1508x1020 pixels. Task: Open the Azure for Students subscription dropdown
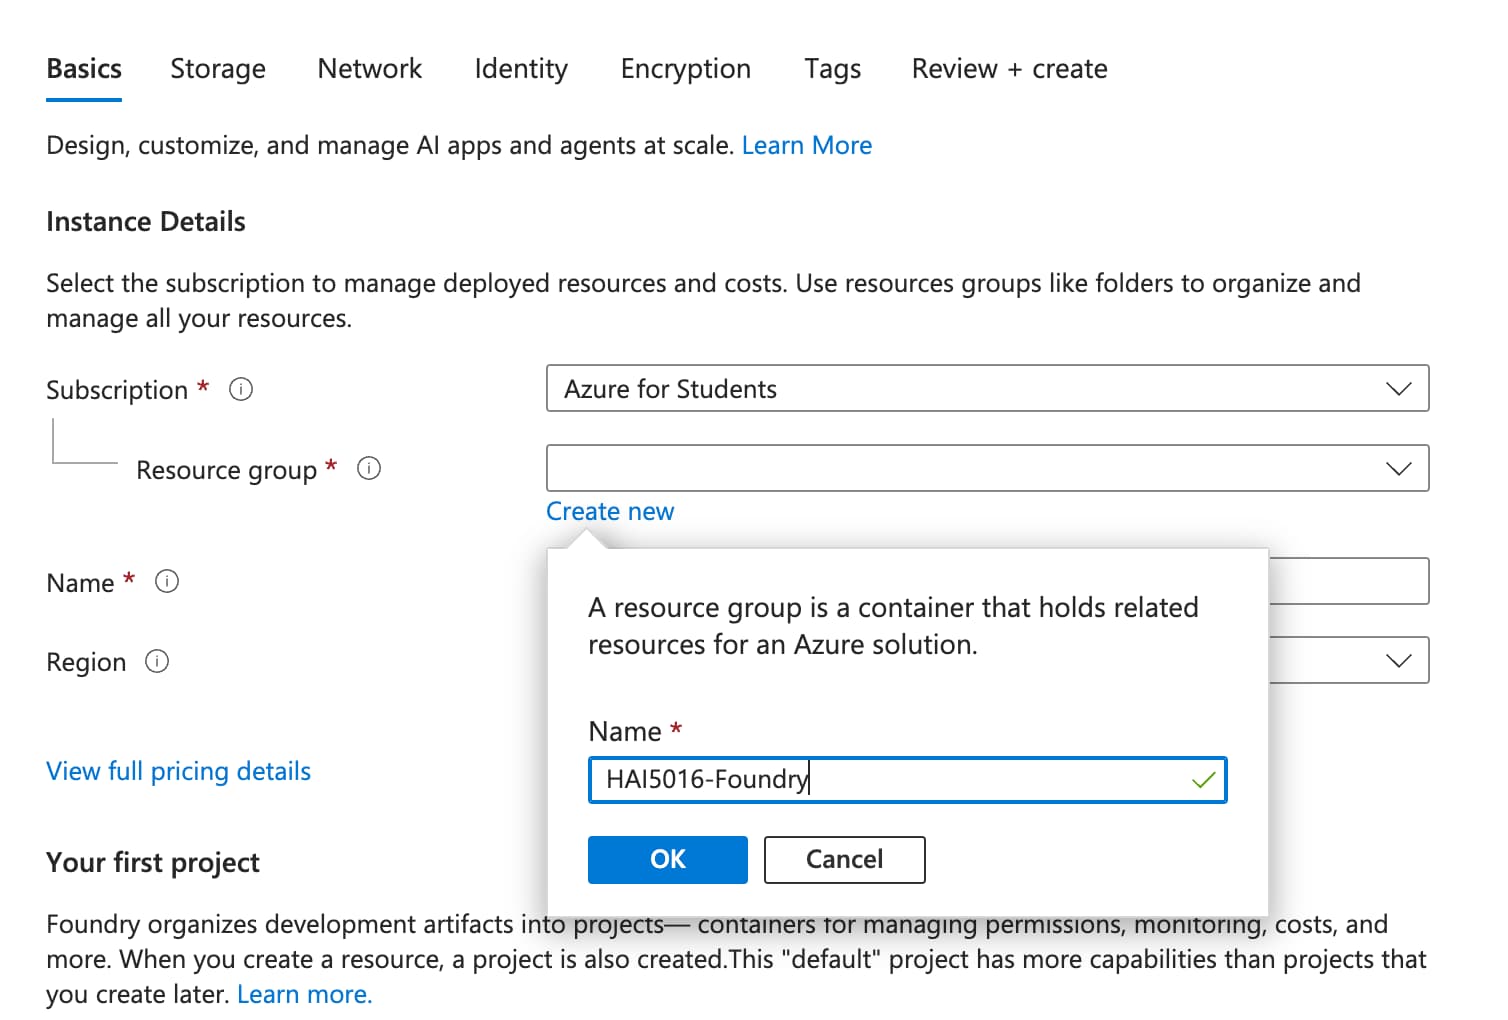click(987, 389)
